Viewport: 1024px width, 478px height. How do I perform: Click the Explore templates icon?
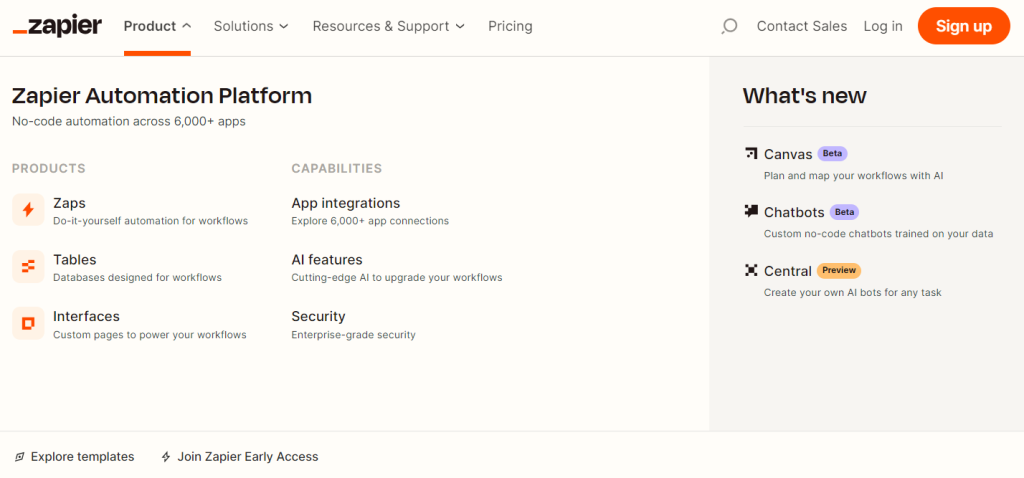[20, 457]
